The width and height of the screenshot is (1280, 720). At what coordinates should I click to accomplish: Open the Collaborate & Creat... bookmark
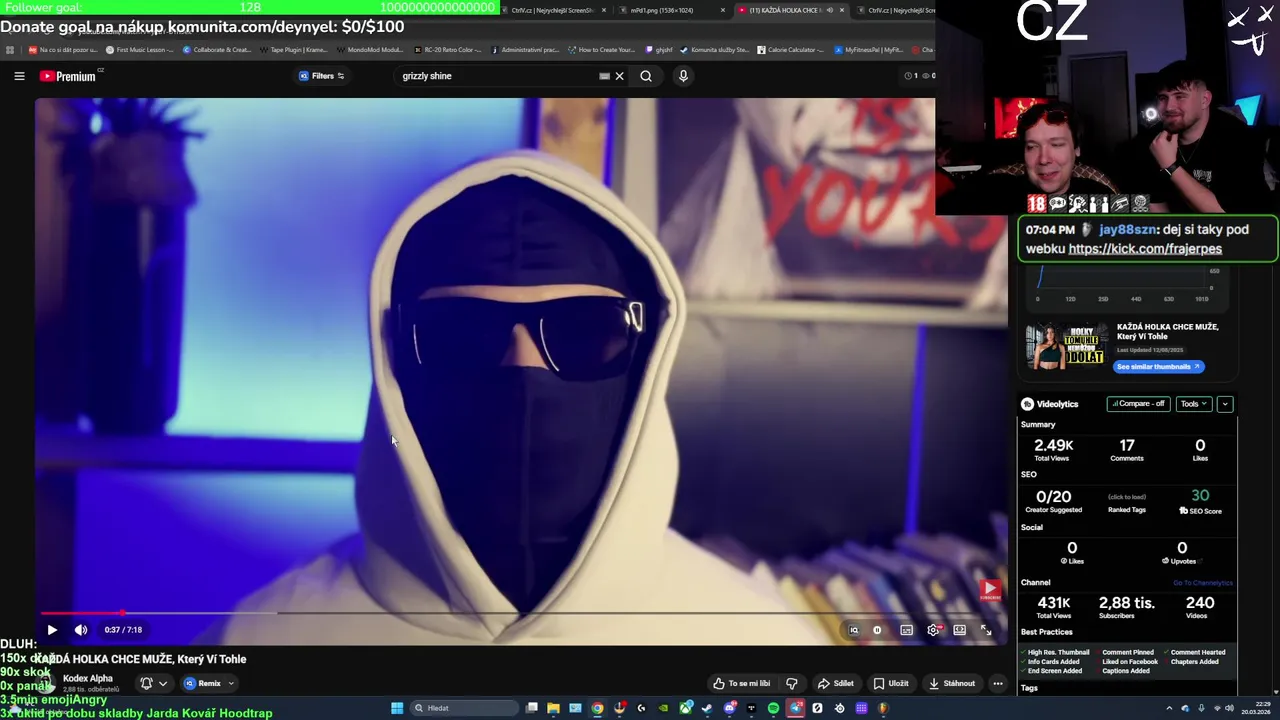[216, 50]
